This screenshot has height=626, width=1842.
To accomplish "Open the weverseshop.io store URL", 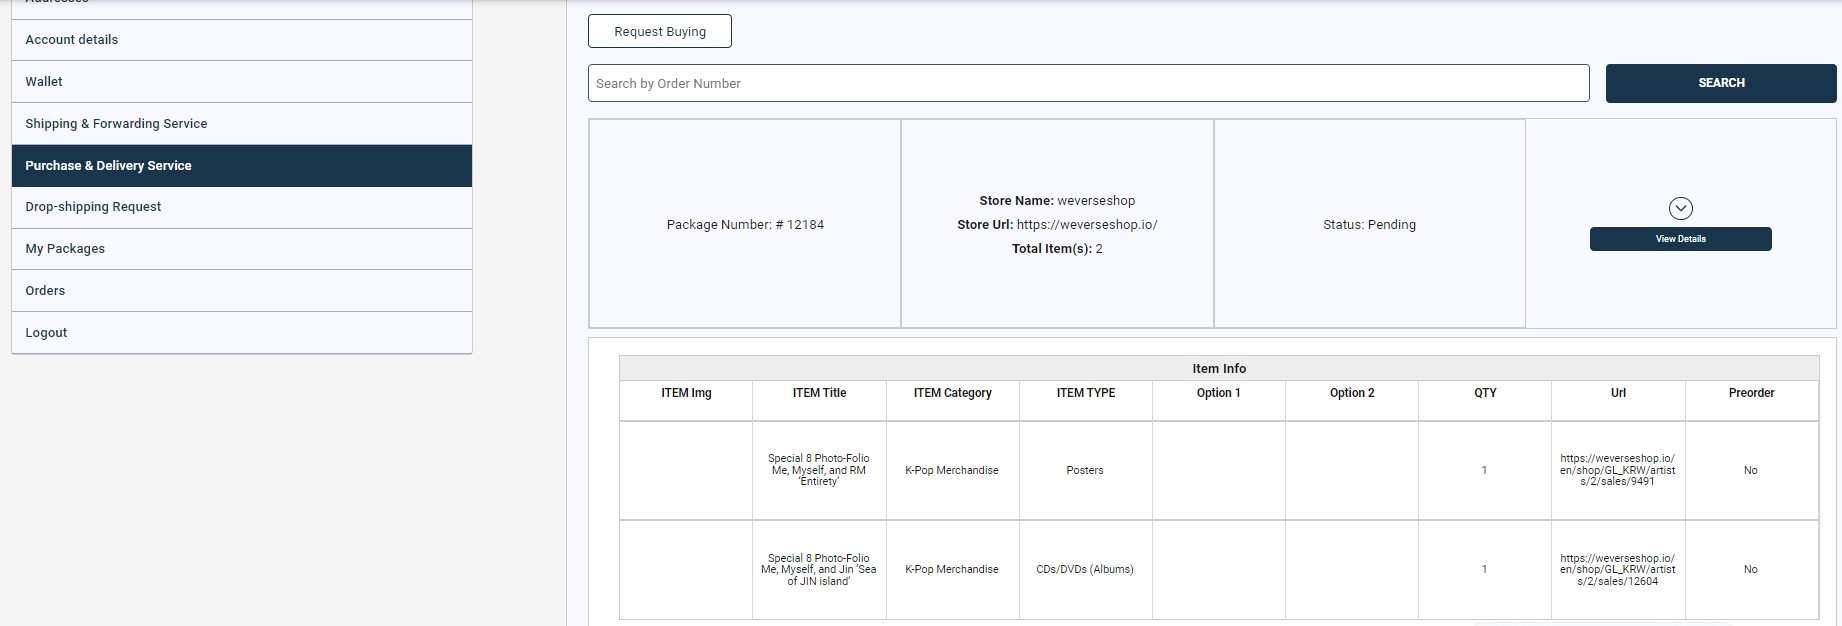I will (x=1086, y=225).
